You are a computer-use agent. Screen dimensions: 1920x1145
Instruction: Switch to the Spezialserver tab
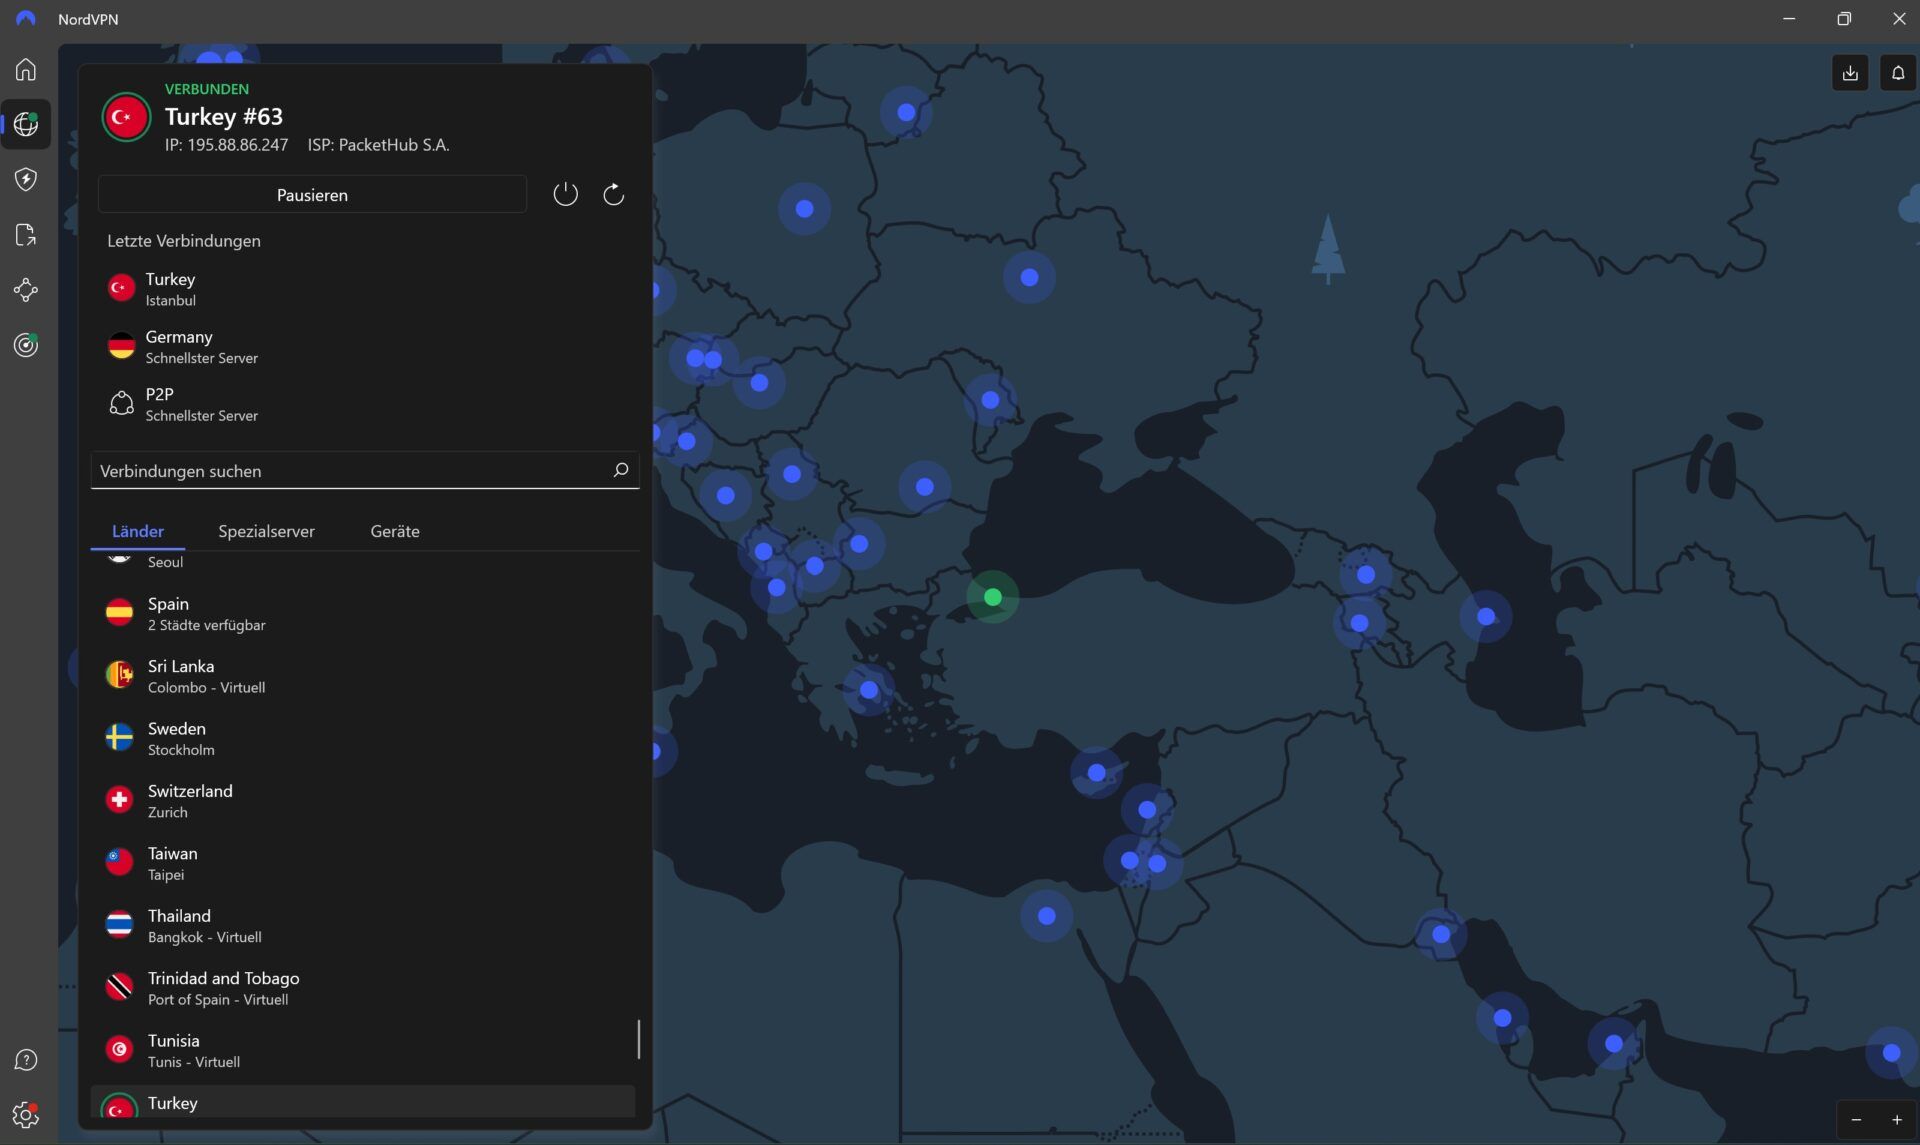coord(266,531)
